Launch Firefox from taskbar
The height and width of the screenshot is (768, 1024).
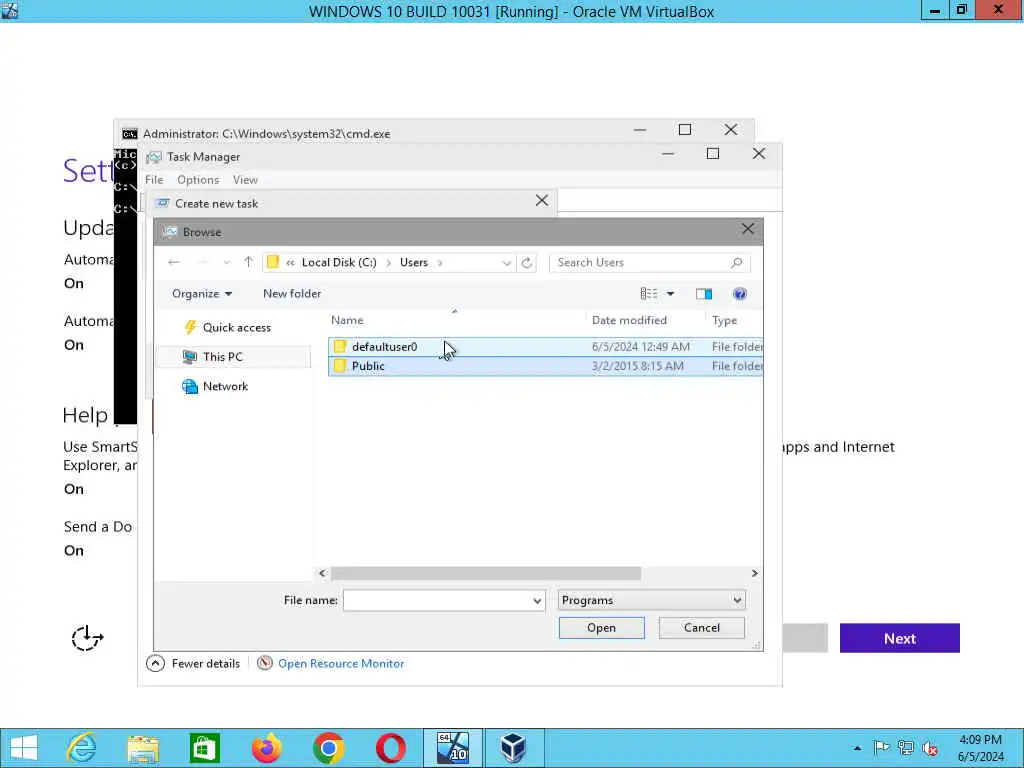266,748
